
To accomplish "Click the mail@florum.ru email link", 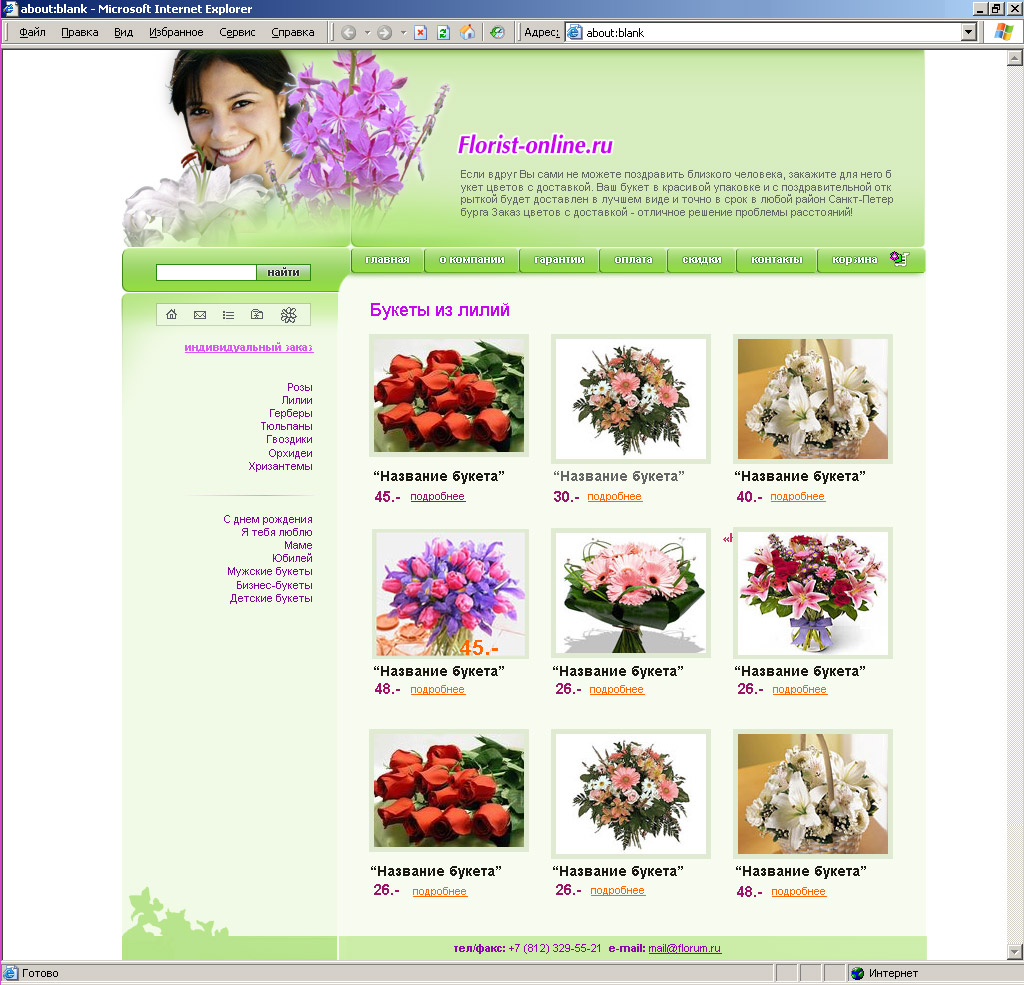I will [x=684, y=948].
